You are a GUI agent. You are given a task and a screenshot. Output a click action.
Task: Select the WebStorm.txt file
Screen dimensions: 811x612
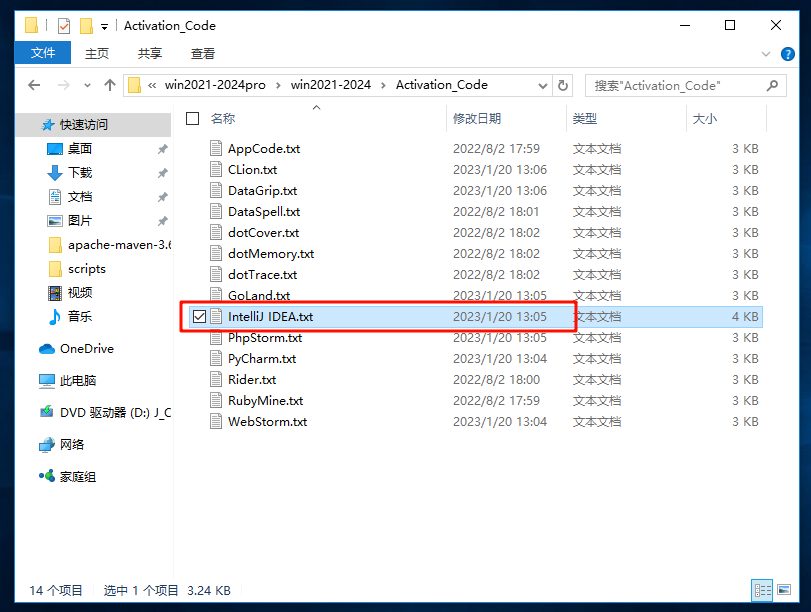[267, 422]
